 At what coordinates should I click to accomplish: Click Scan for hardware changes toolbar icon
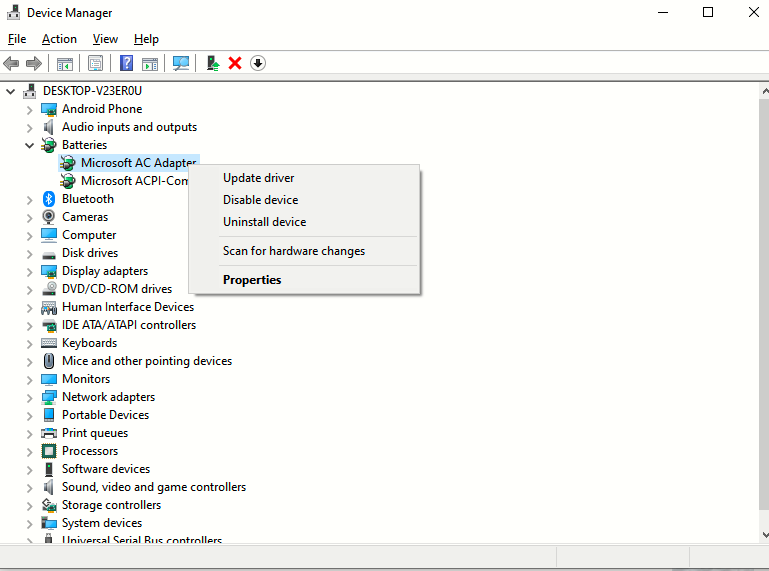pyautogui.click(x=181, y=63)
